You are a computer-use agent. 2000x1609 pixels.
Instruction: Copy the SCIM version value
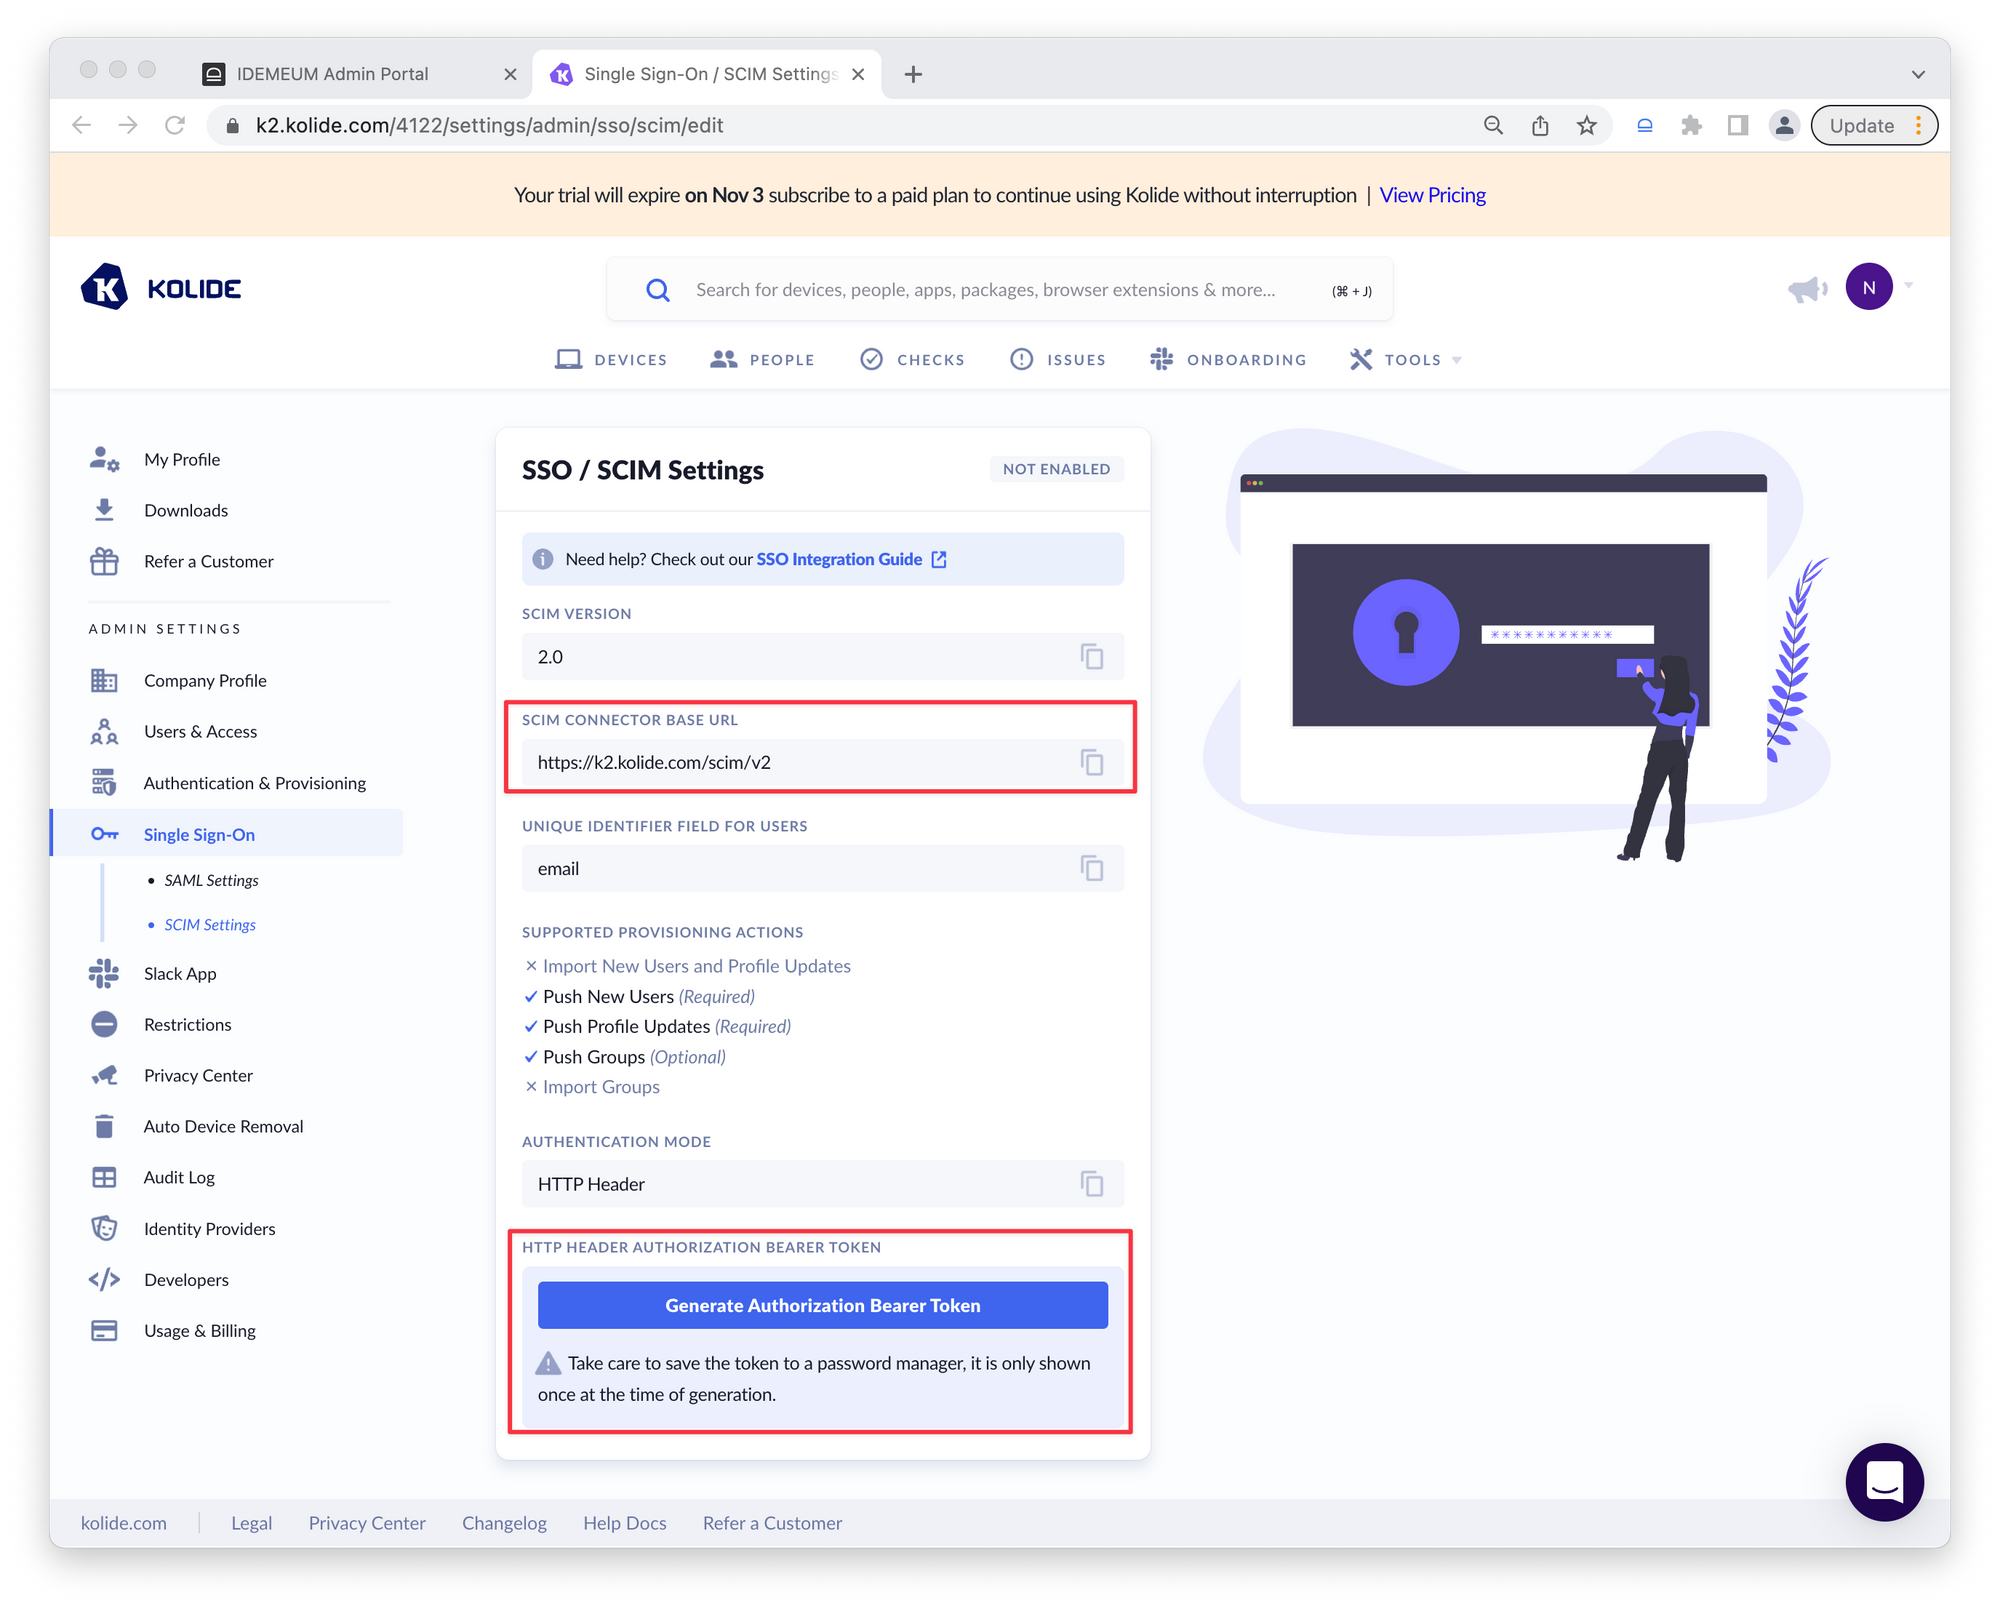(1091, 657)
